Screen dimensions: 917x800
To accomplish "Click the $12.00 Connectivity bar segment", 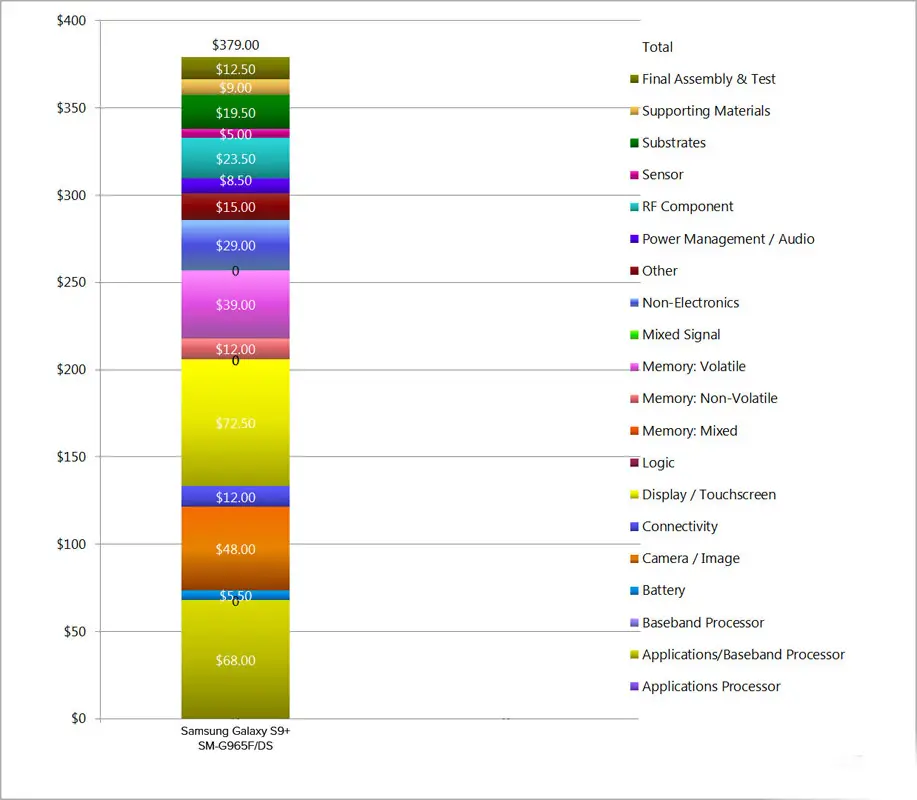I will (x=235, y=496).
